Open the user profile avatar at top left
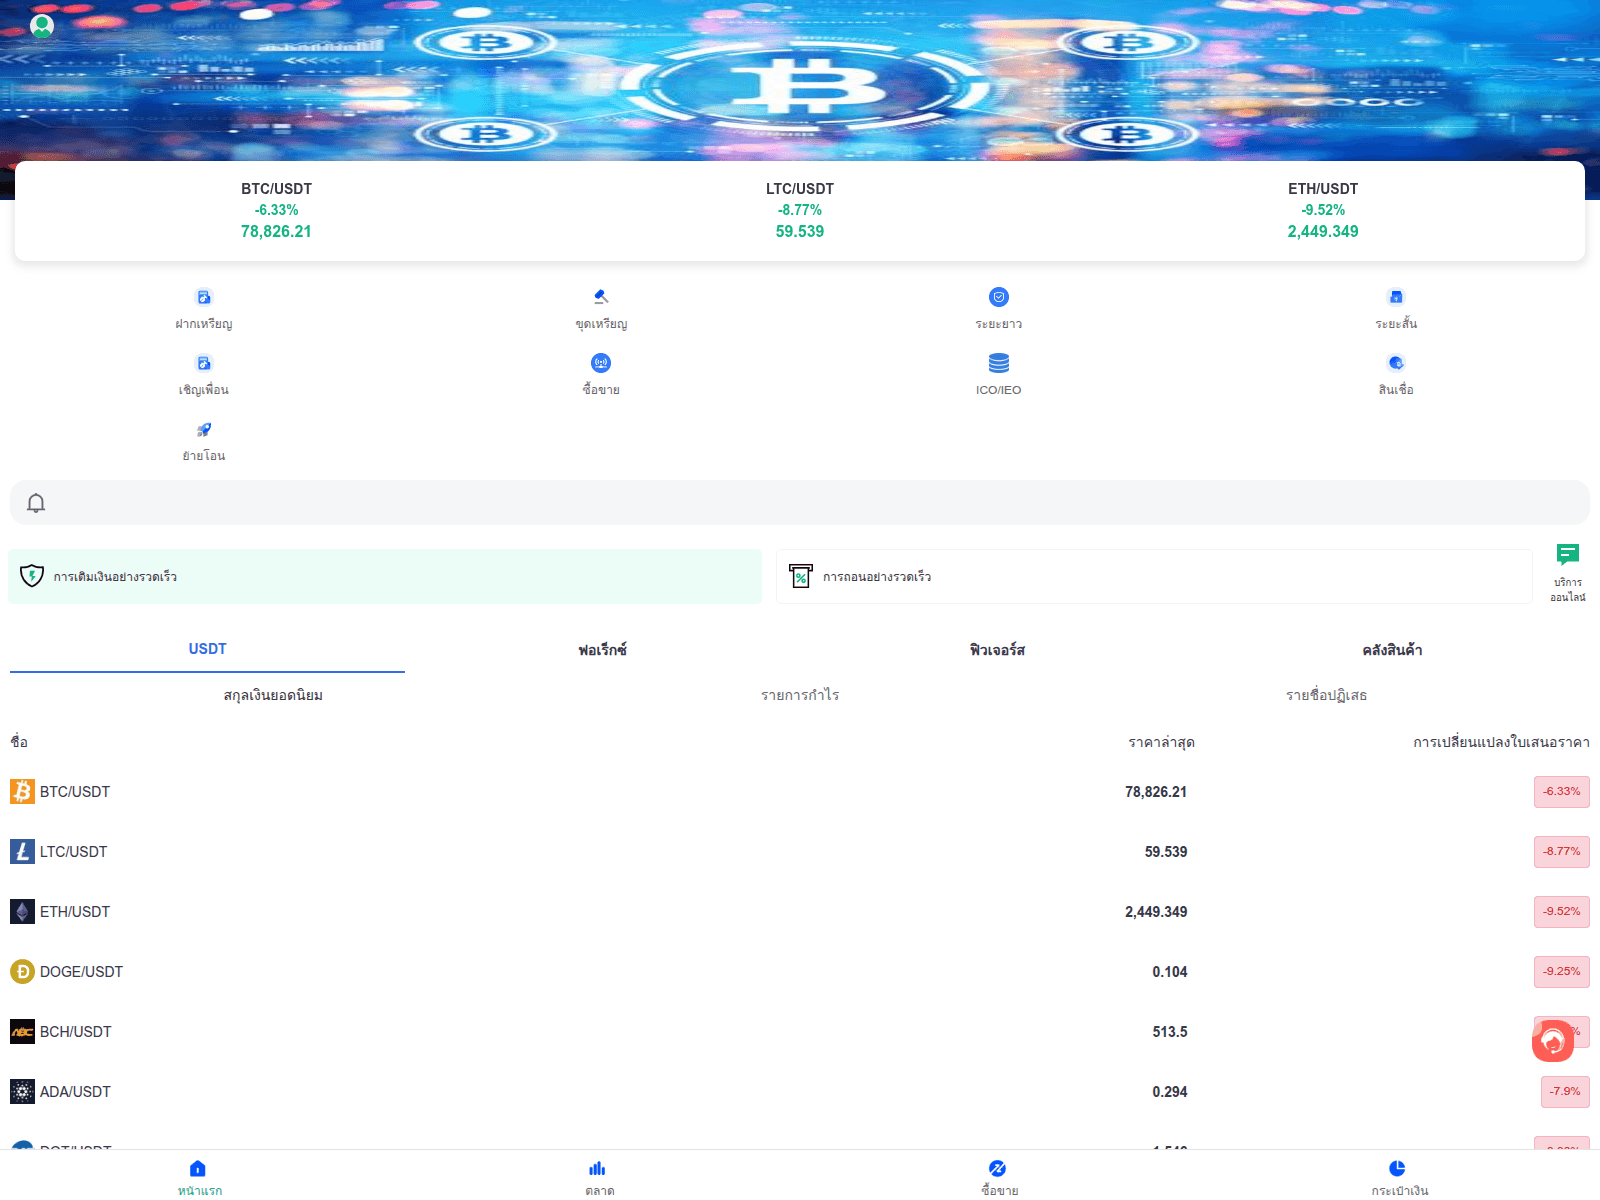Viewport: 1600px width, 1200px height. [x=42, y=25]
